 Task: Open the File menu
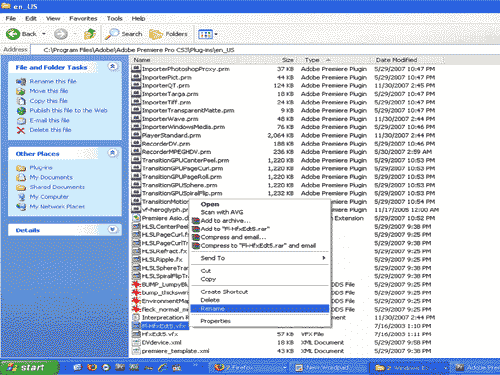11,19
